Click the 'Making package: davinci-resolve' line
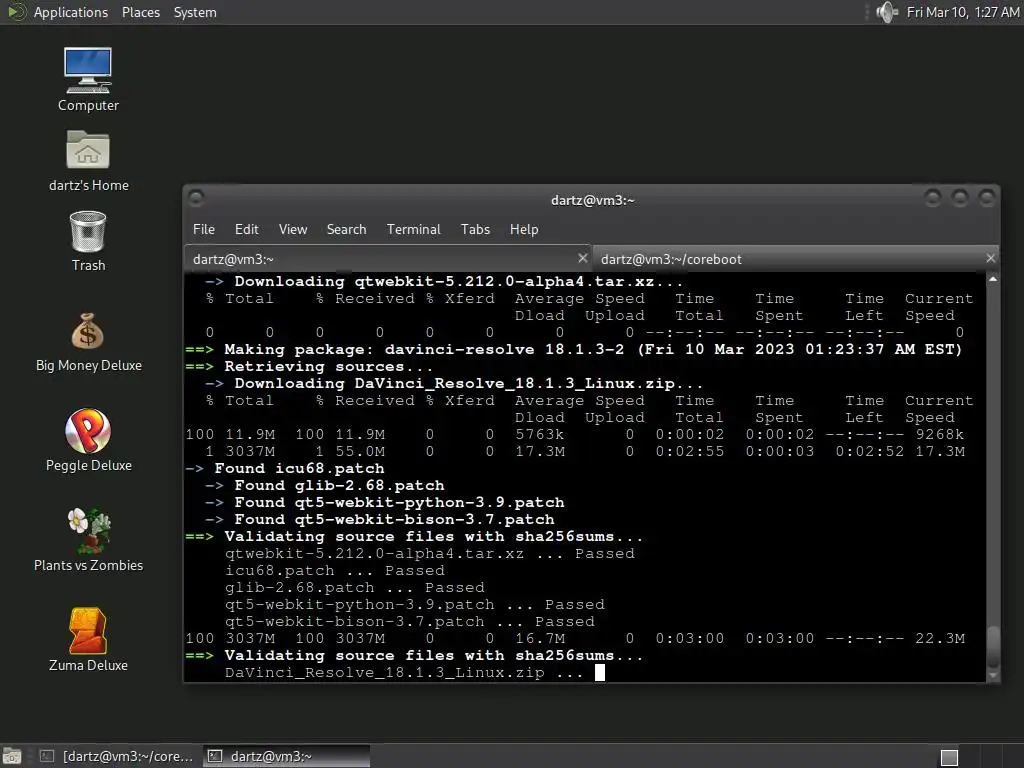The image size is (1024, 768). (x=574, y=349)
